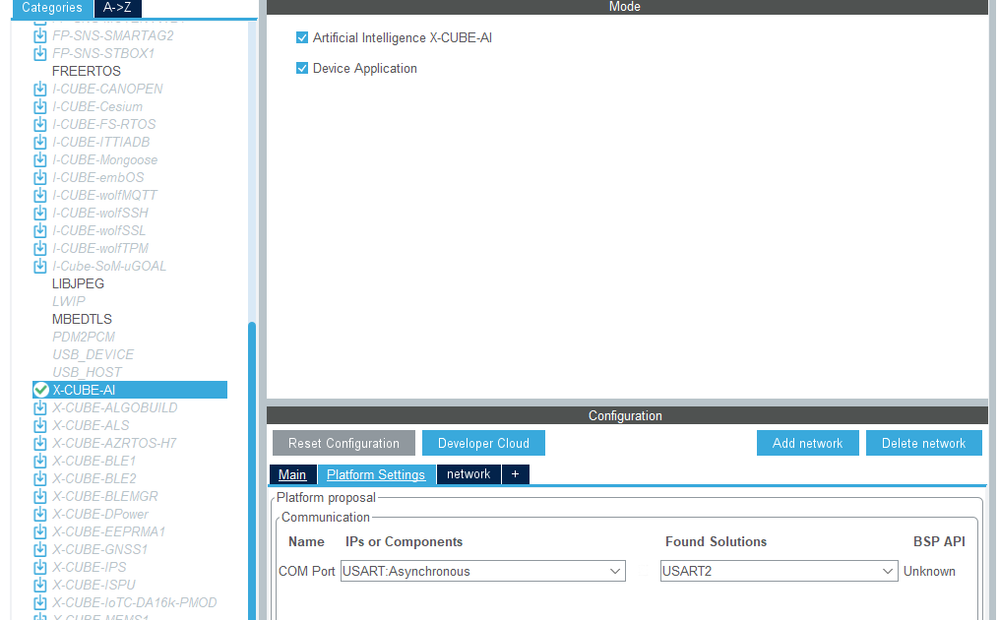Open the Main configuration tab
999x620 pixels.
(292, 475)
